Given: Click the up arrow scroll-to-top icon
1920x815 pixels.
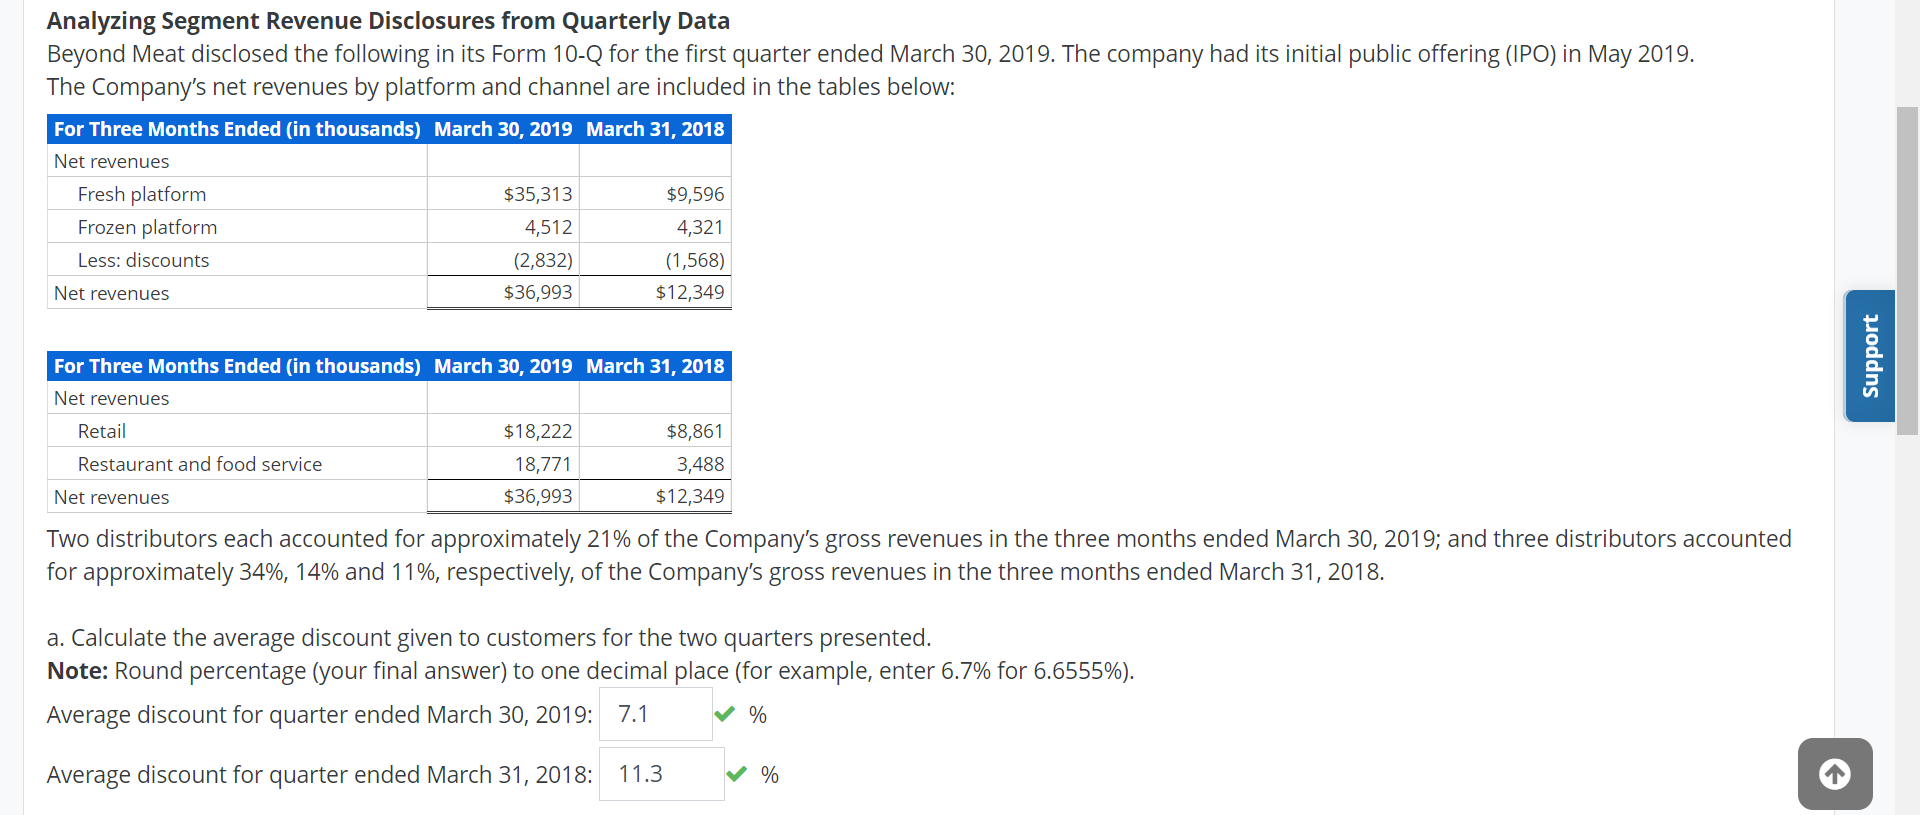Looking at the screenshot, I should click(x=1835, y=773).
